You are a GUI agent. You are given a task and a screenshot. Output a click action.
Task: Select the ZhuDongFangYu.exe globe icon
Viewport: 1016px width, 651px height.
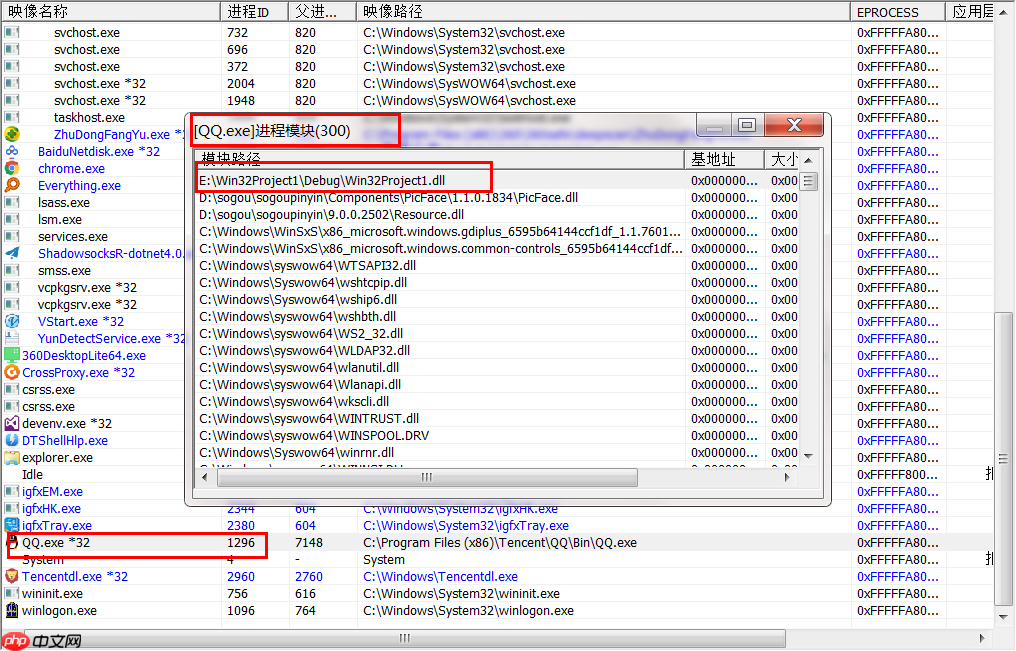pyautogui.click(x=10, y=134)
